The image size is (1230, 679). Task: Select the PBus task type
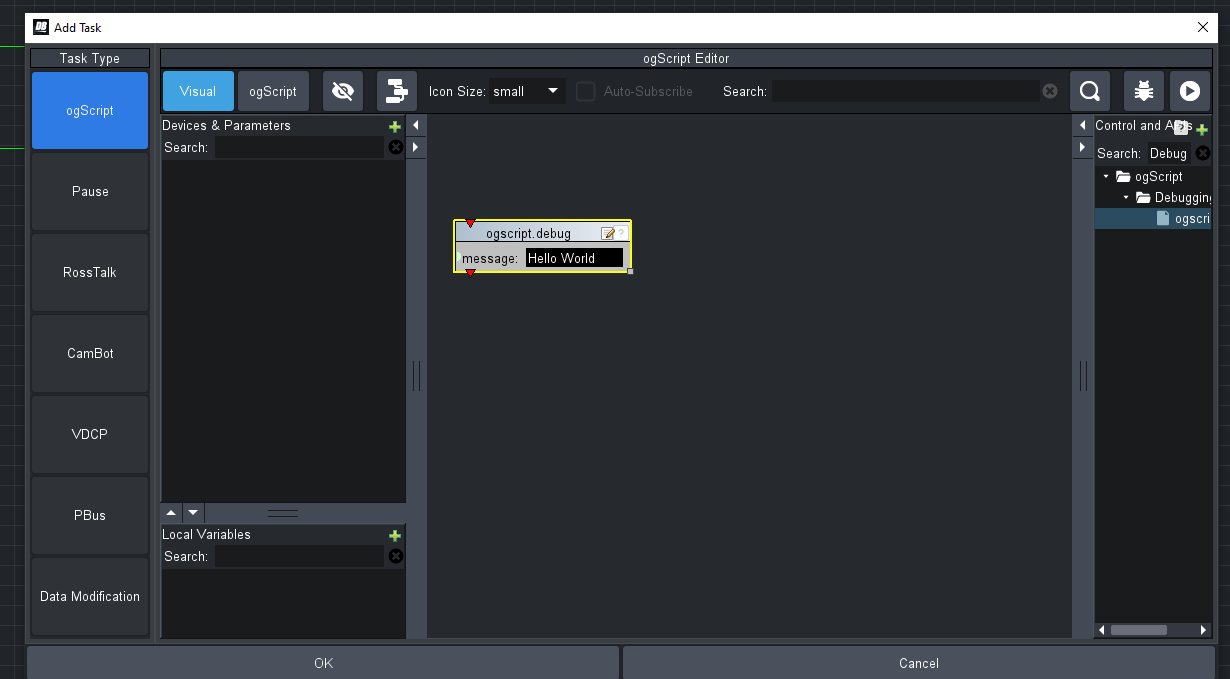click(90, 515)
